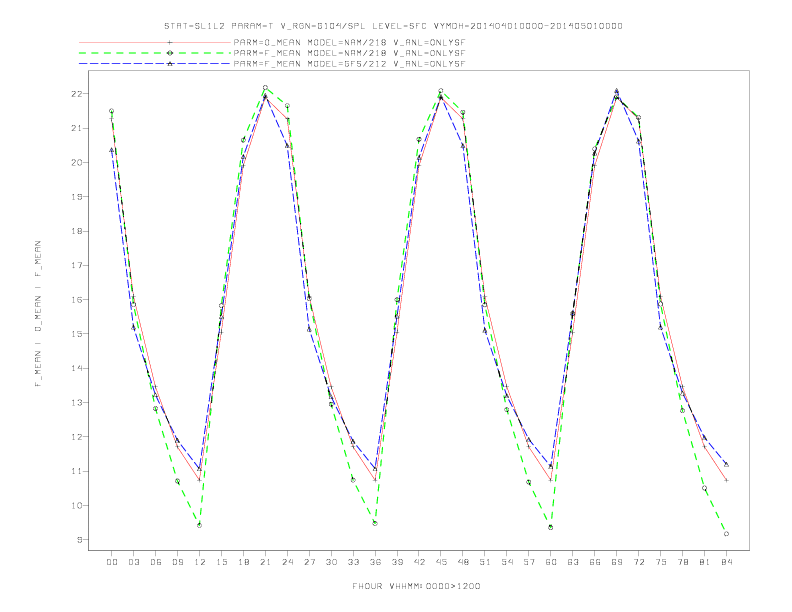792x612 pixels.
Task: Click the chart title starting STAT=SL1L2
Action: pos(393,26)
